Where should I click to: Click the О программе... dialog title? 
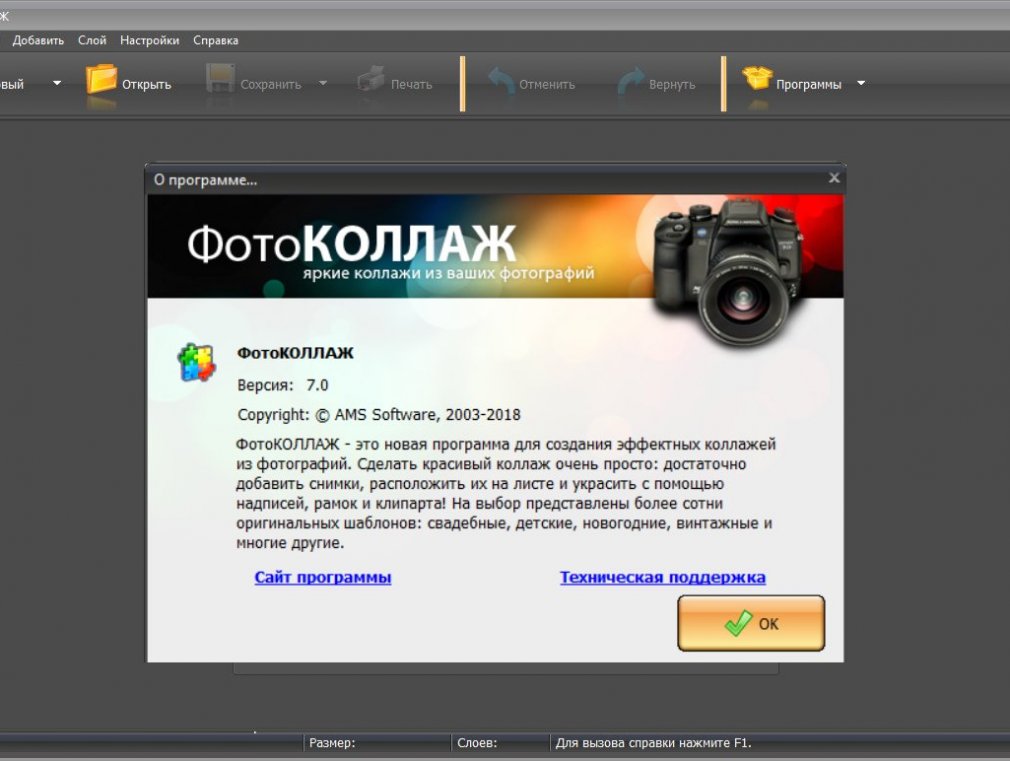coord(205,180)
